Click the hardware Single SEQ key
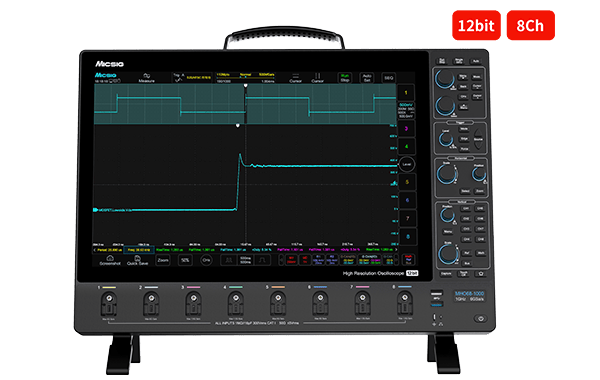Image resolution: width=600 pixels, height=380 pixels. (459, 61)
